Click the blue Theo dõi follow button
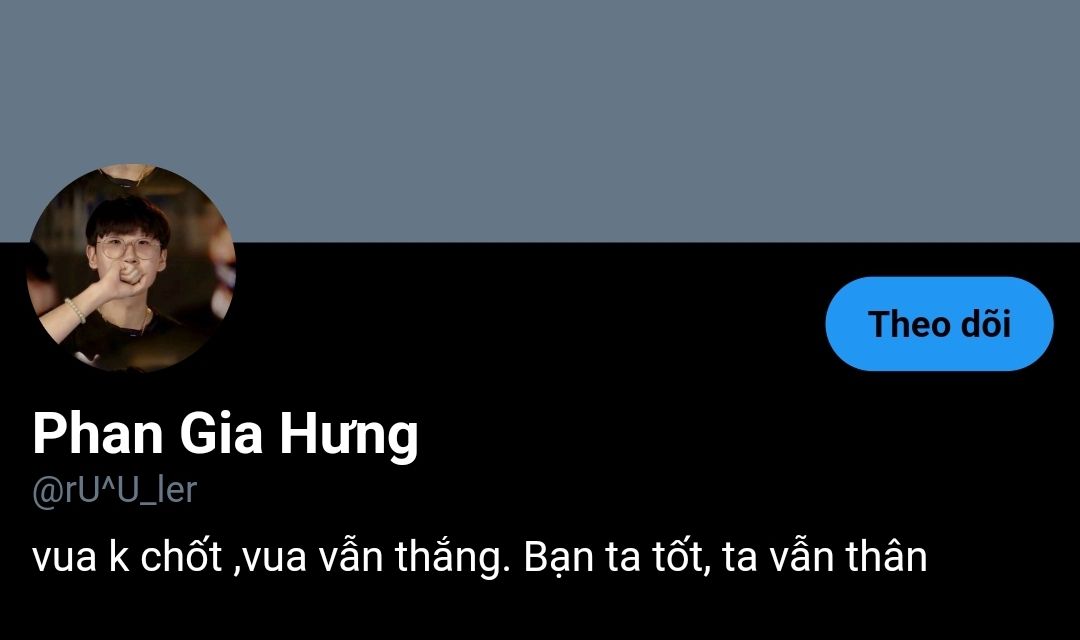This screenshot has height=640, width=1080. (939, 324)
